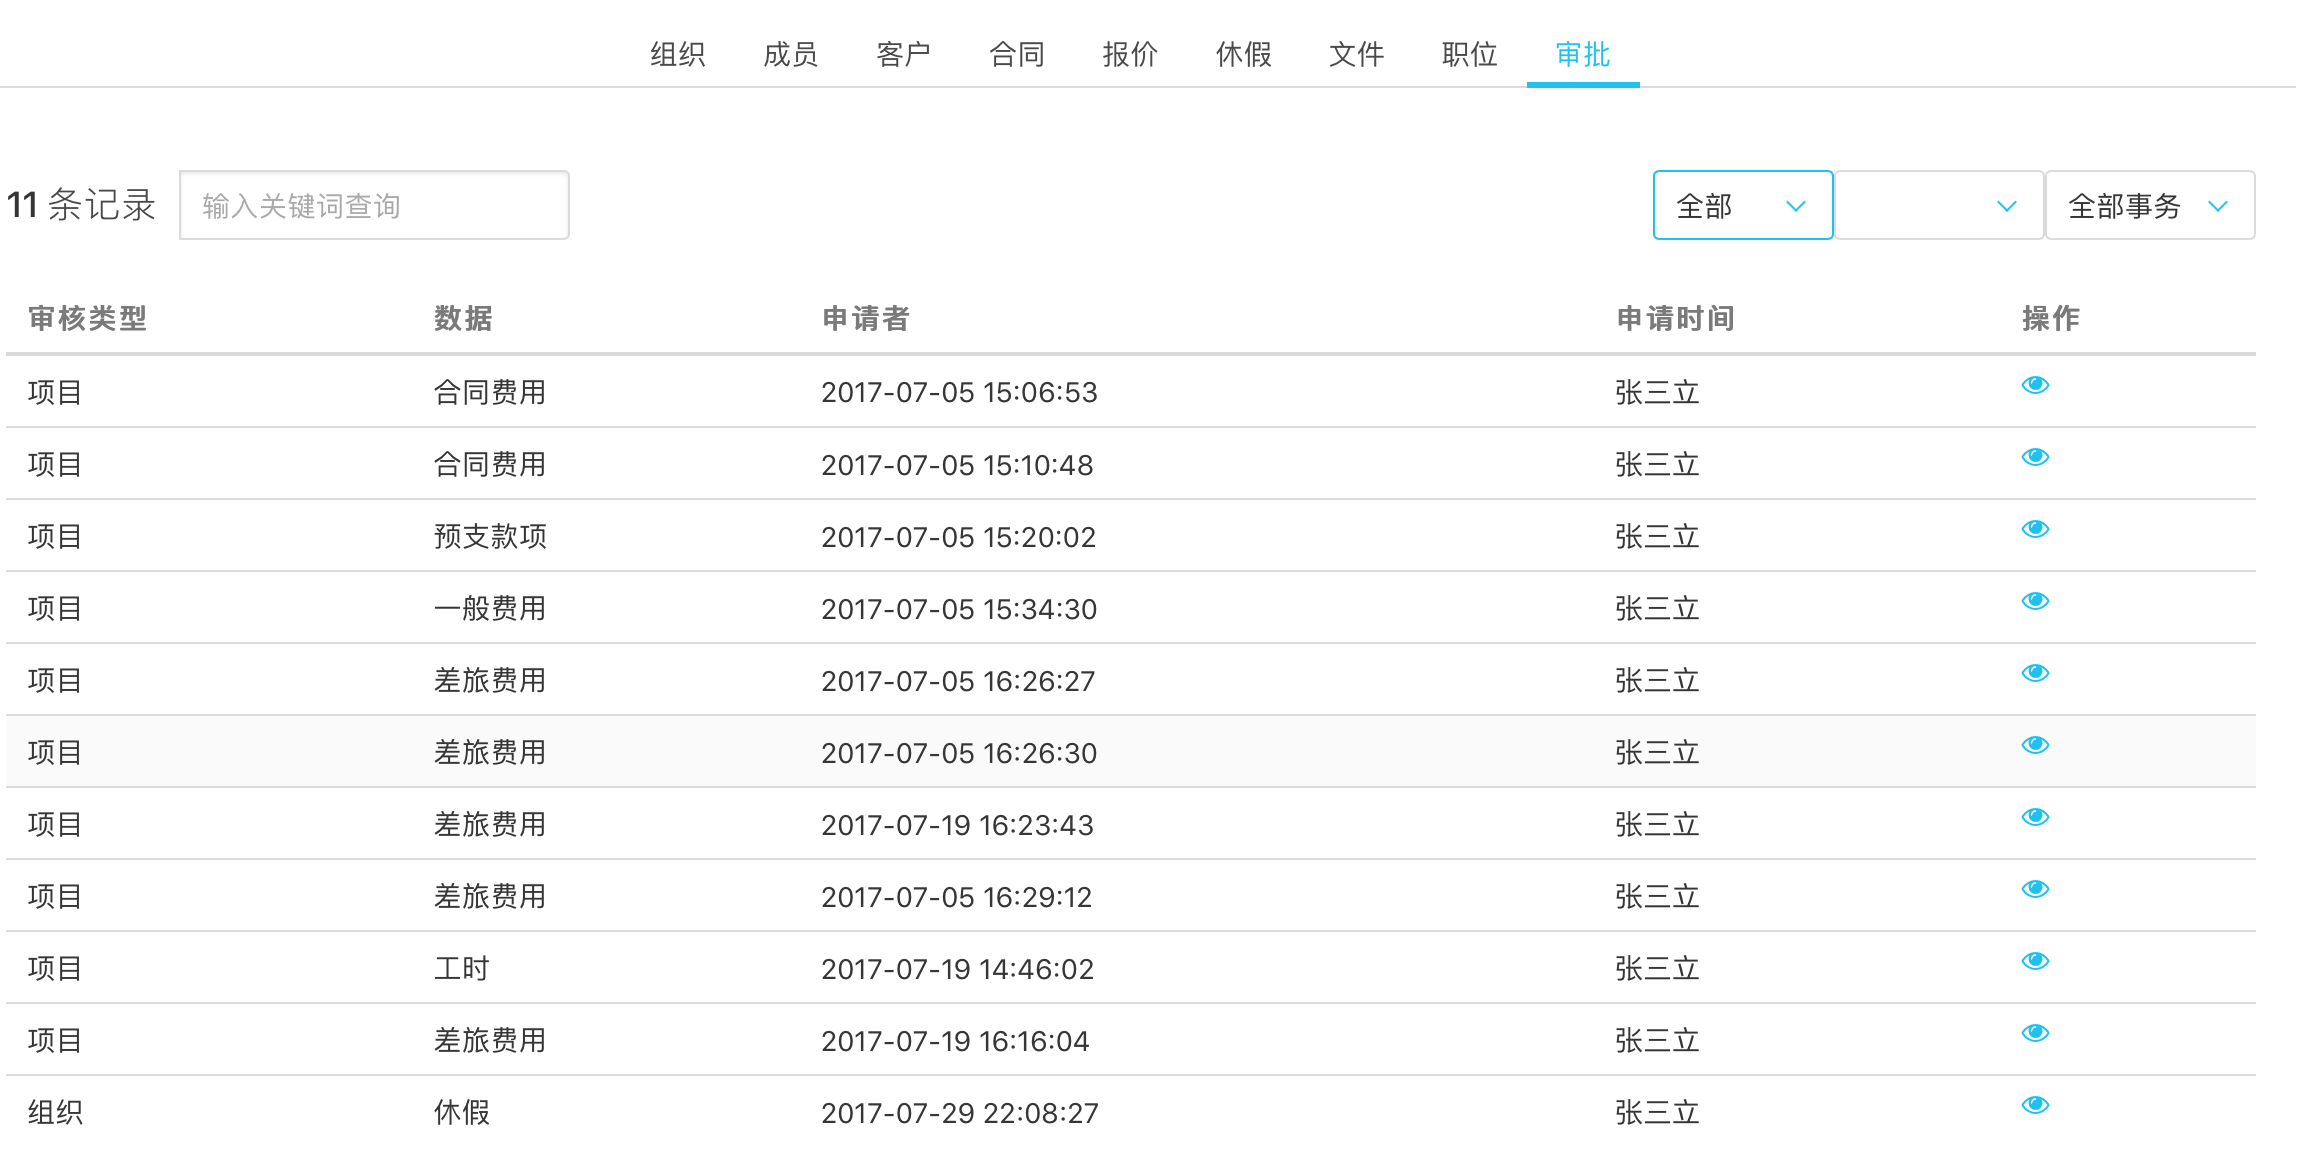Click the 申请时间 column header
This screenshot has width=2300, height=1174.
coord(1676,318)
